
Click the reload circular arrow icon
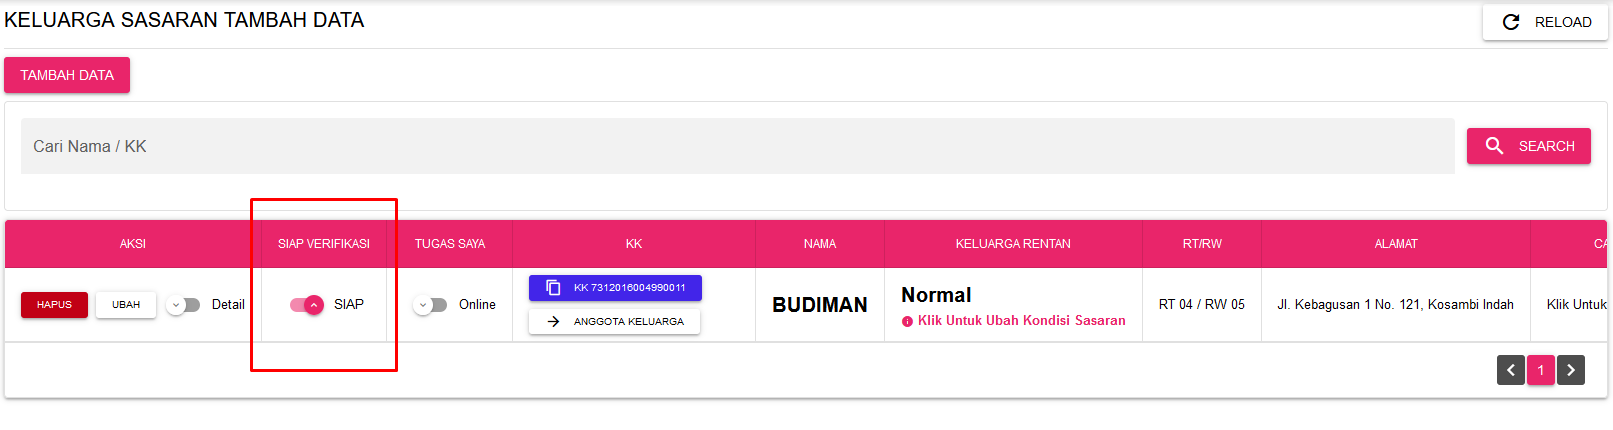pos(1511,22)
